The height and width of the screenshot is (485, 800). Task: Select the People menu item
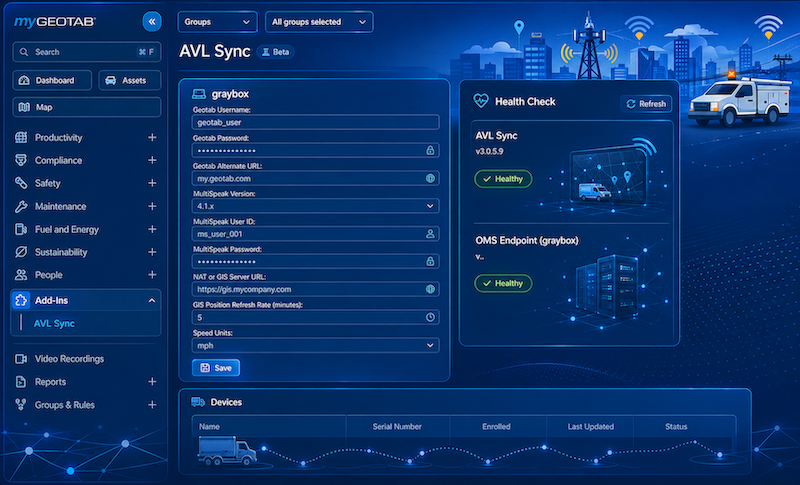[48, 275]
